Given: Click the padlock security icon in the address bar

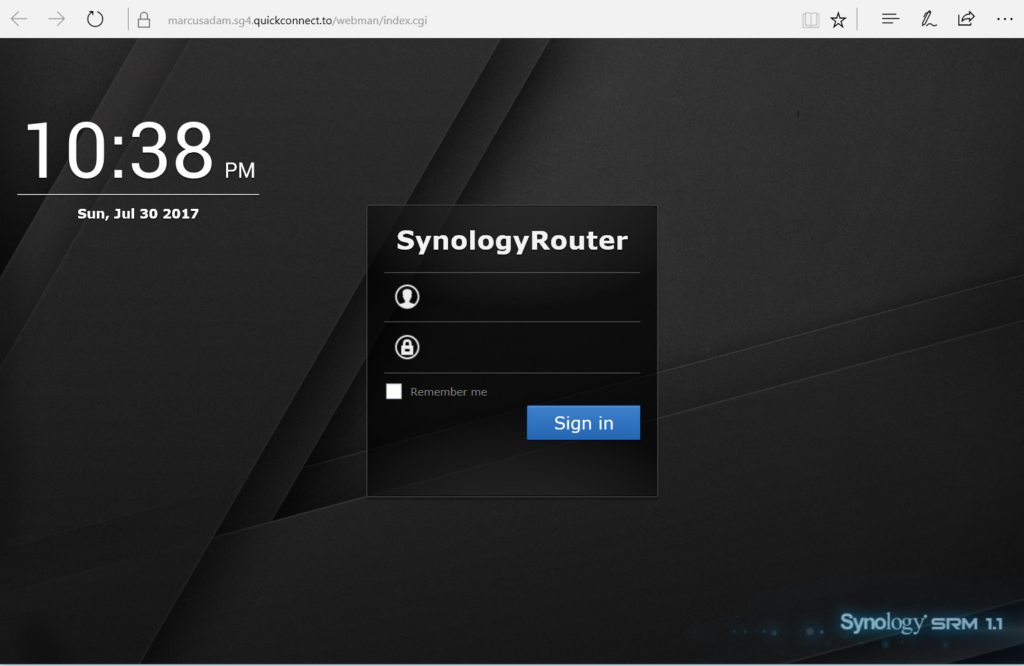Looking at the screenshot, I should click(x=144, y=20).
